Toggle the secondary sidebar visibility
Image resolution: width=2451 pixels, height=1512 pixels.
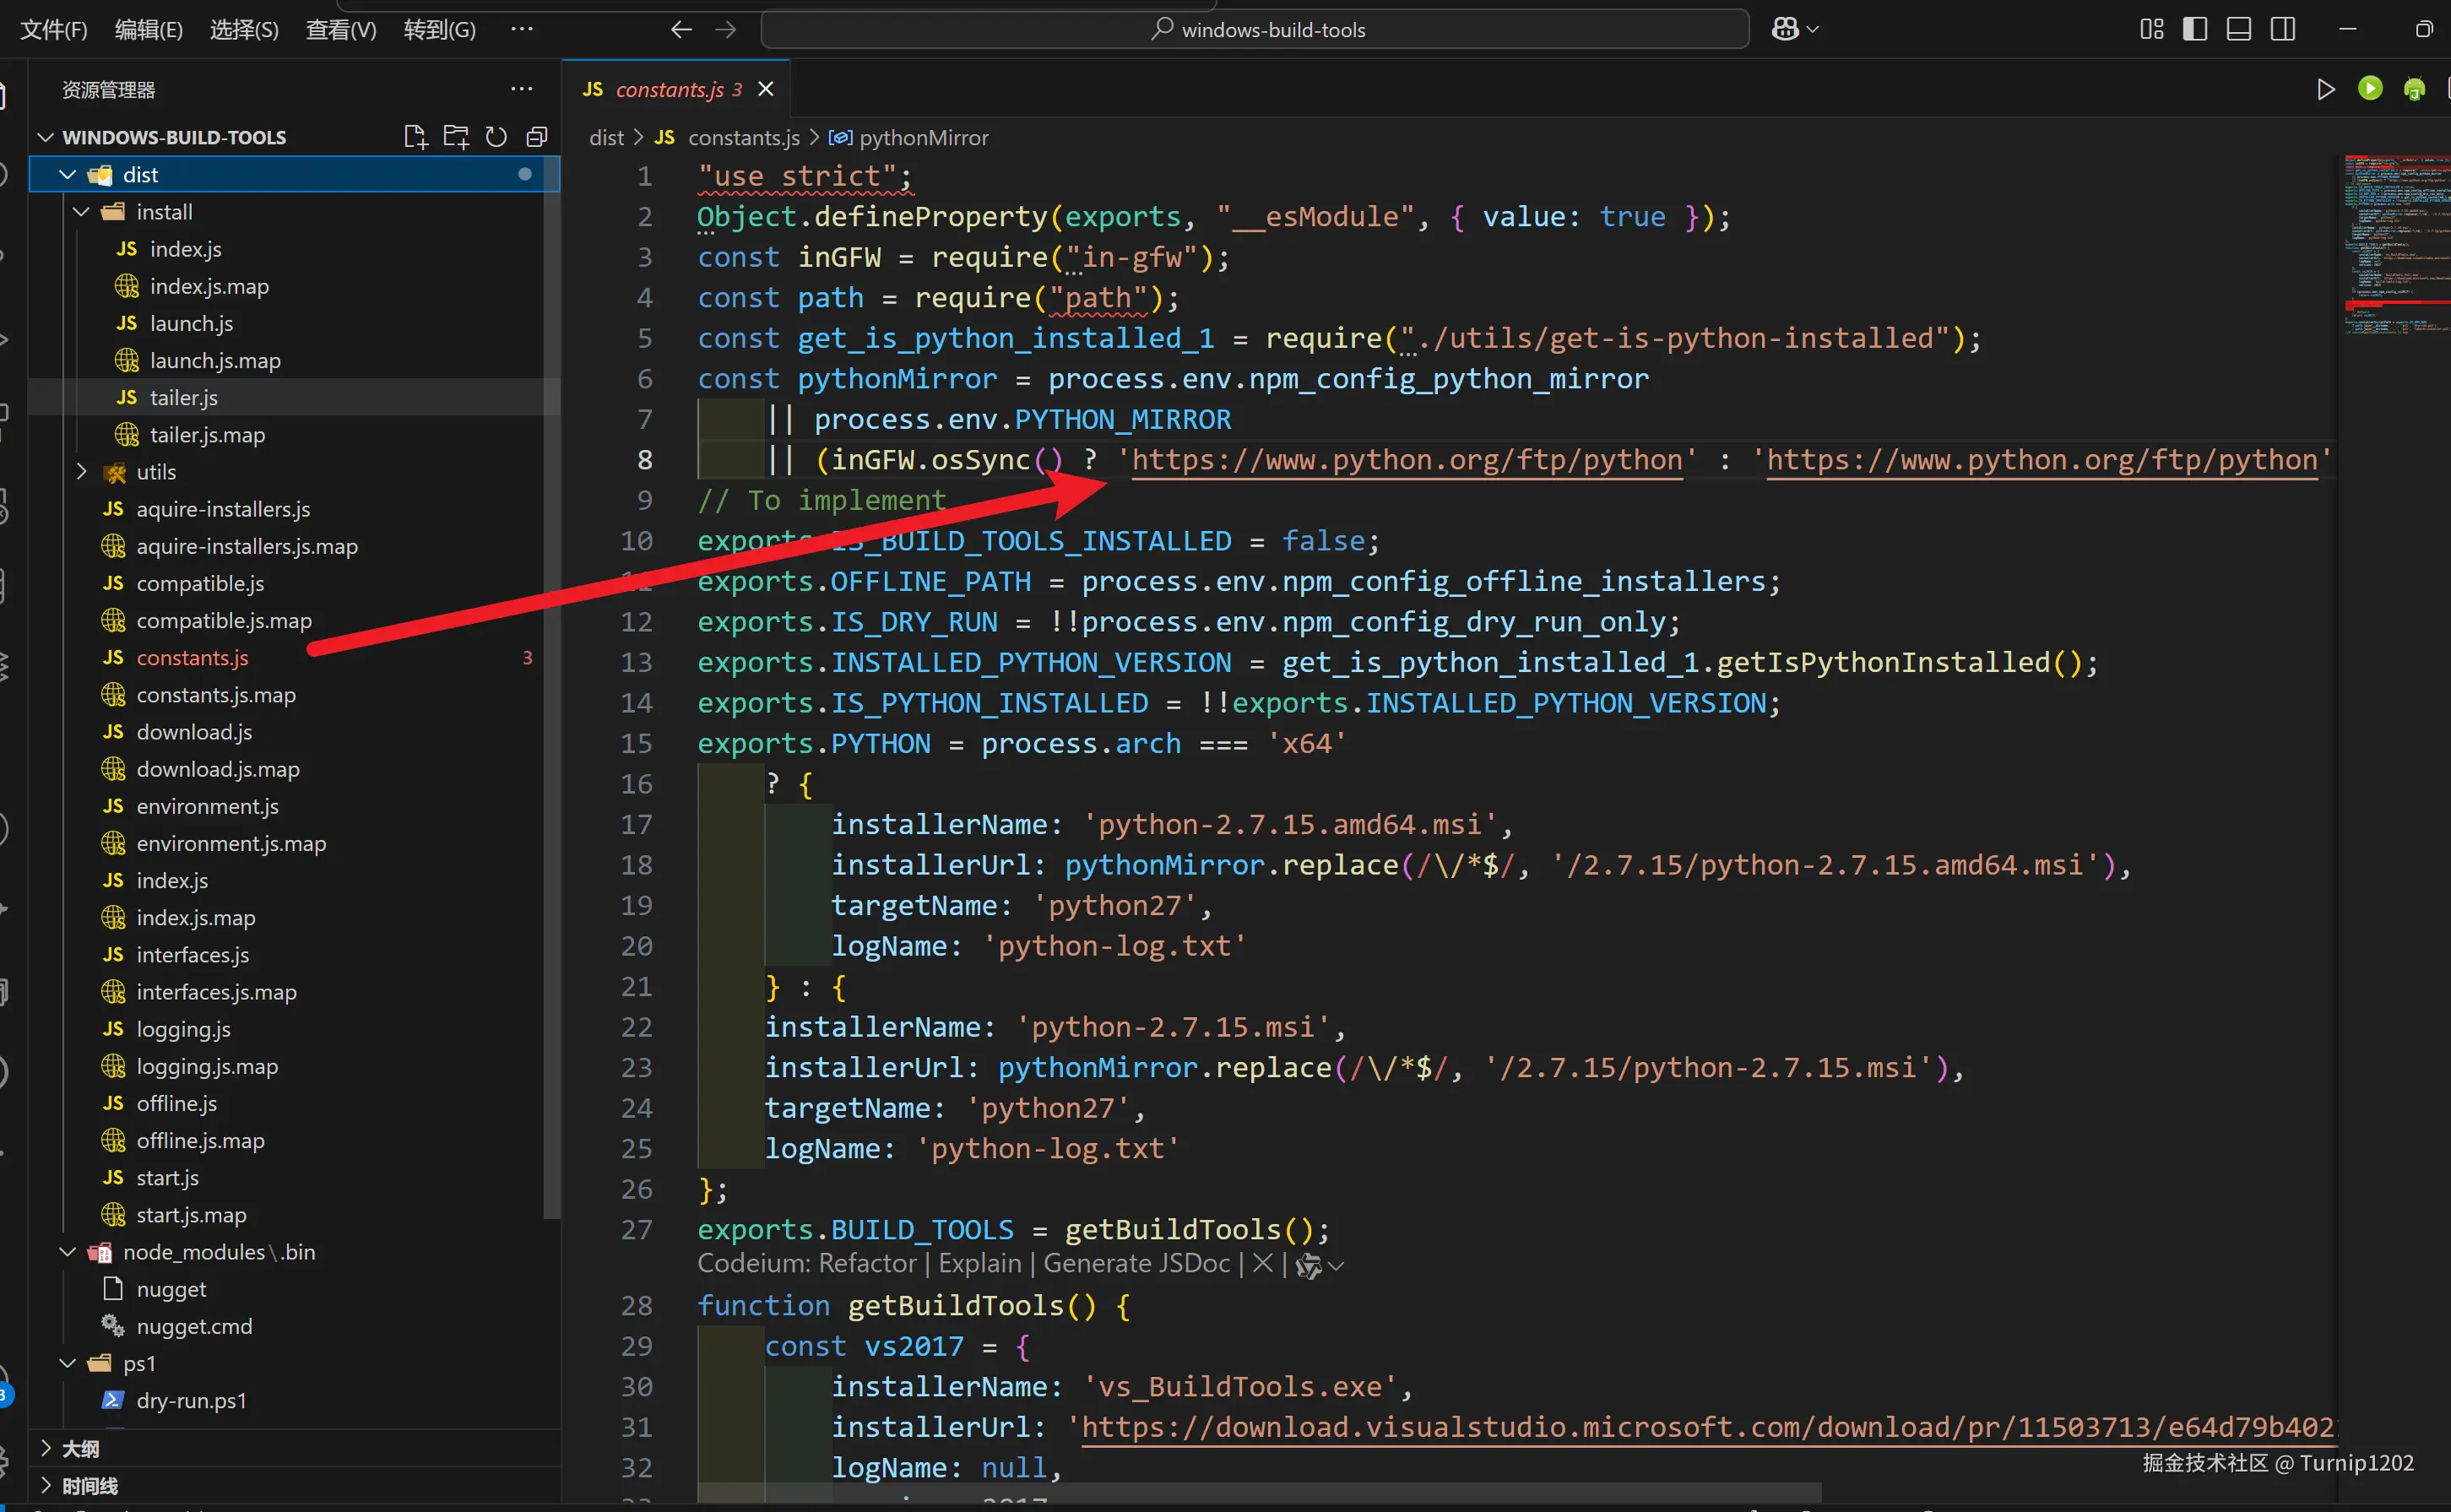point(2283,29)
